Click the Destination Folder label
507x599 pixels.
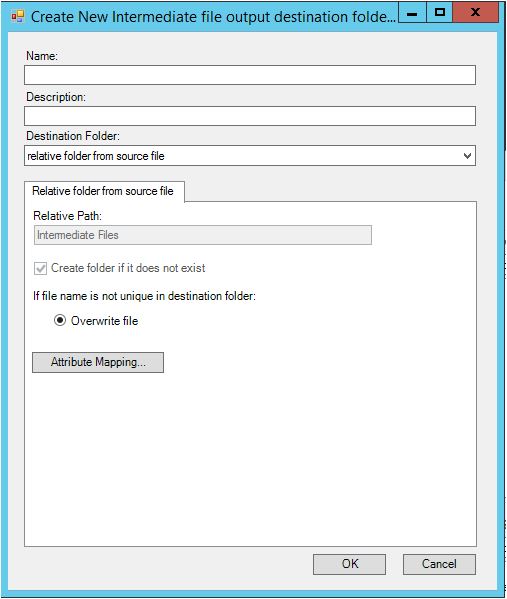[73, 136]
